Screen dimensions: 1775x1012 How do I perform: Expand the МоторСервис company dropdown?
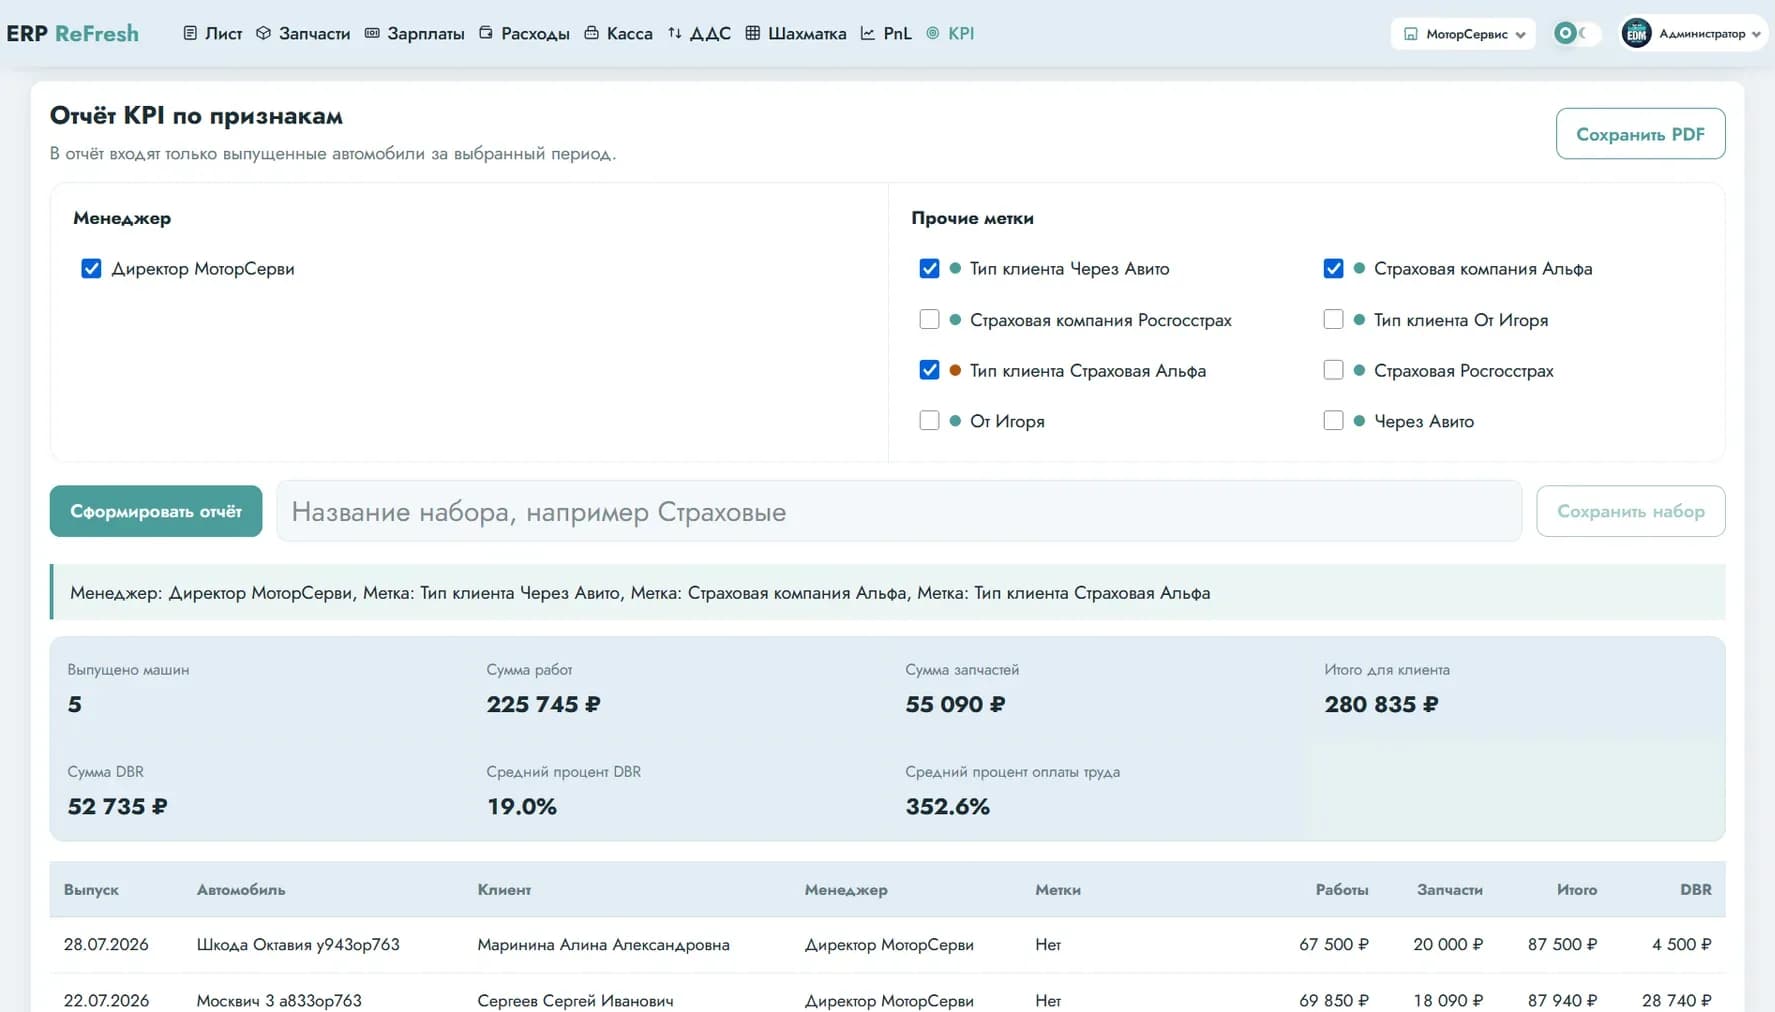point(1463,34)
